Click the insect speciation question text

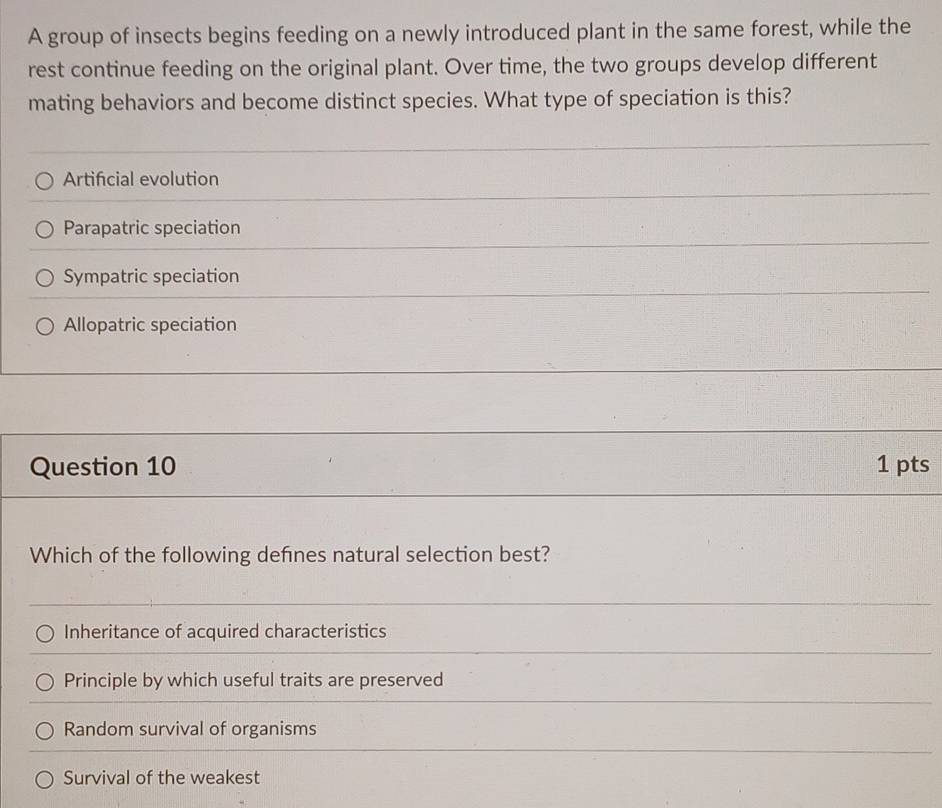469,66
